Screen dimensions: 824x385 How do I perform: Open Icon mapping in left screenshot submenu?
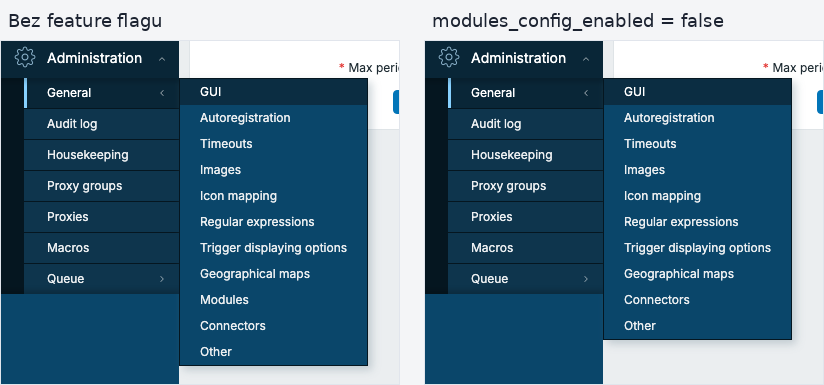(273, 196)
